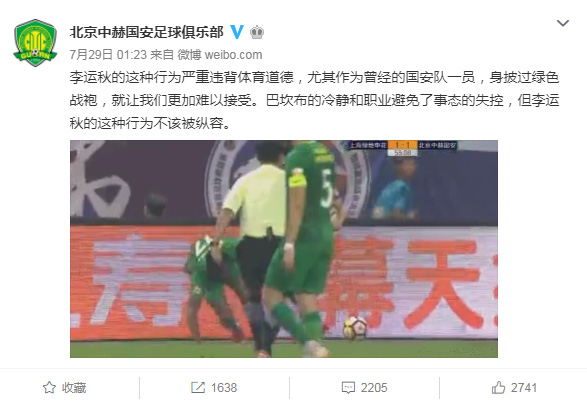The width and height of the screenshot is (587, 403).
Task: Click the comment bubble icon
Action: click(x=348, y=387)
